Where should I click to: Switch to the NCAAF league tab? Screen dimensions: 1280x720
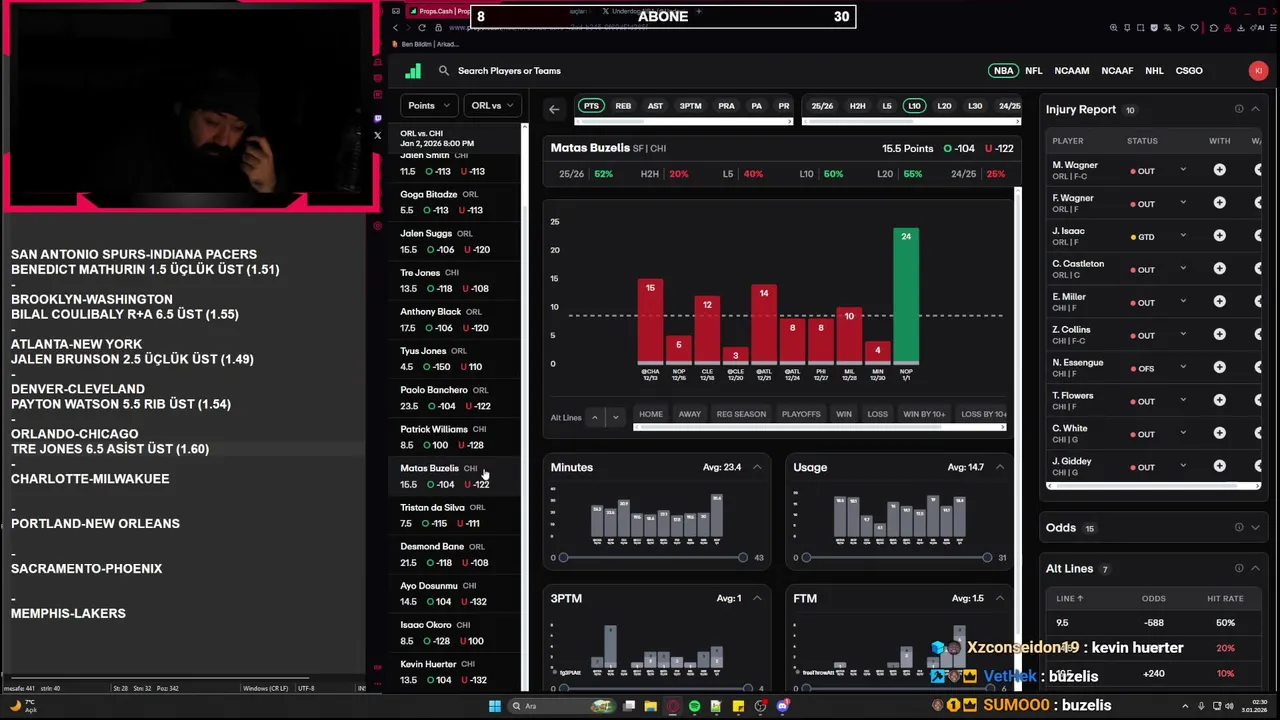1117,71
